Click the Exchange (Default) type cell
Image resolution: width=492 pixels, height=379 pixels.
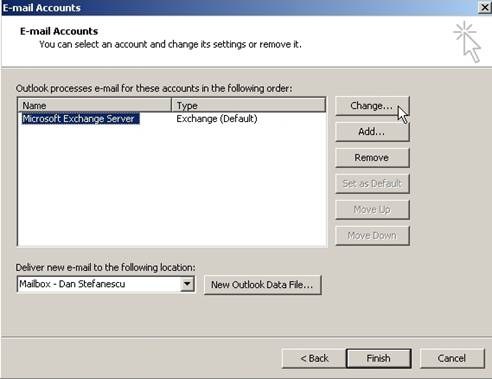(217, 119)
